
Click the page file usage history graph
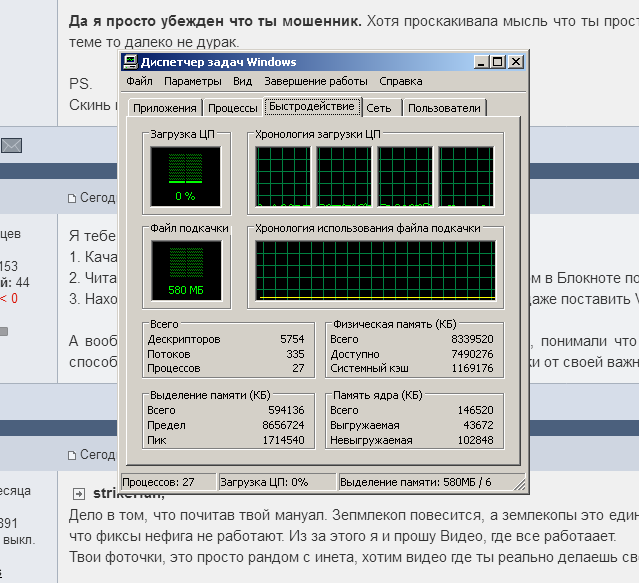(375, 271)
